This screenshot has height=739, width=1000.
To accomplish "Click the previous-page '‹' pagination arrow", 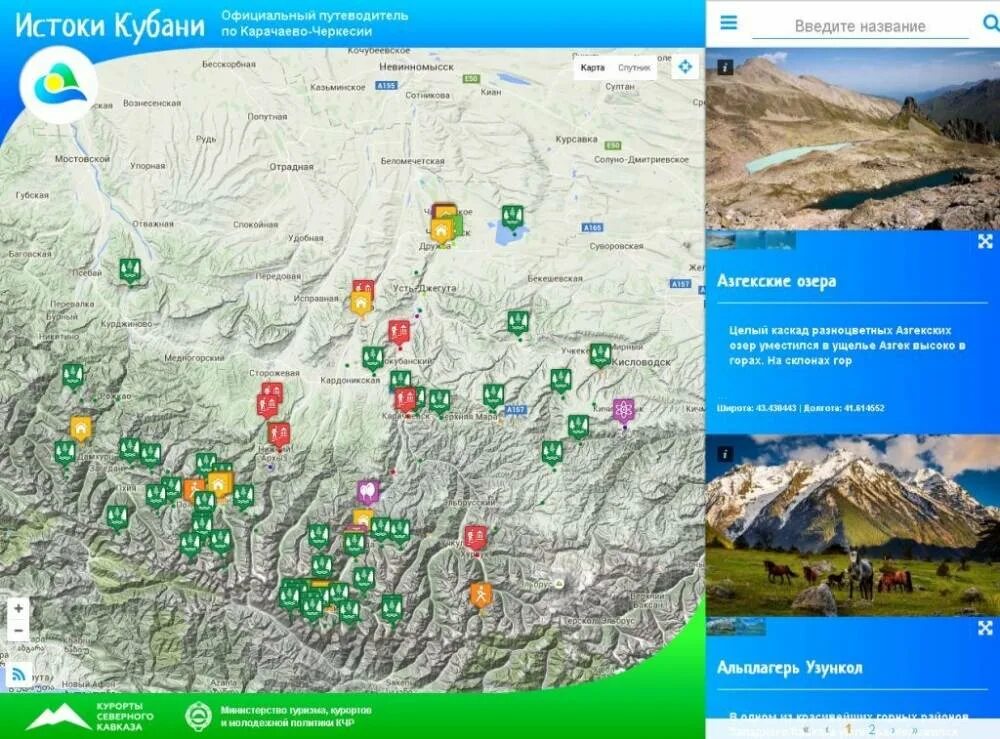I will 827,729.
